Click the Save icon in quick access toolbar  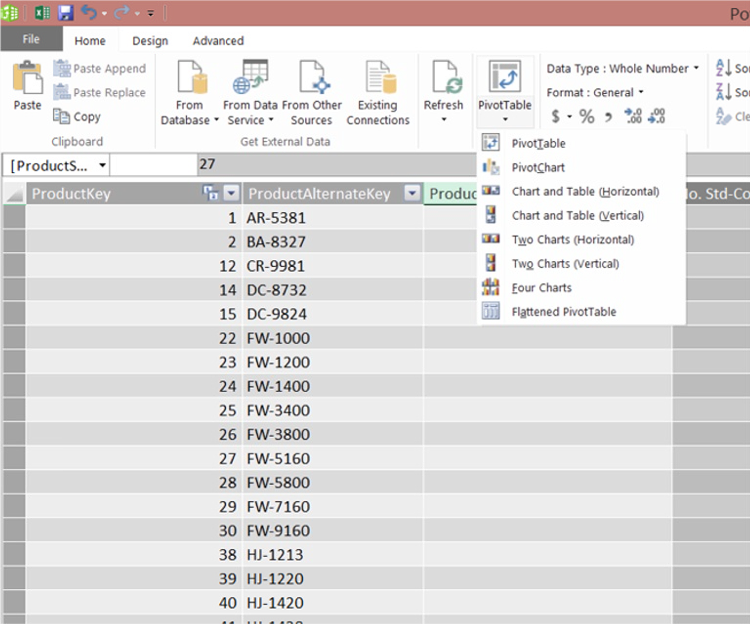(66, 13)
